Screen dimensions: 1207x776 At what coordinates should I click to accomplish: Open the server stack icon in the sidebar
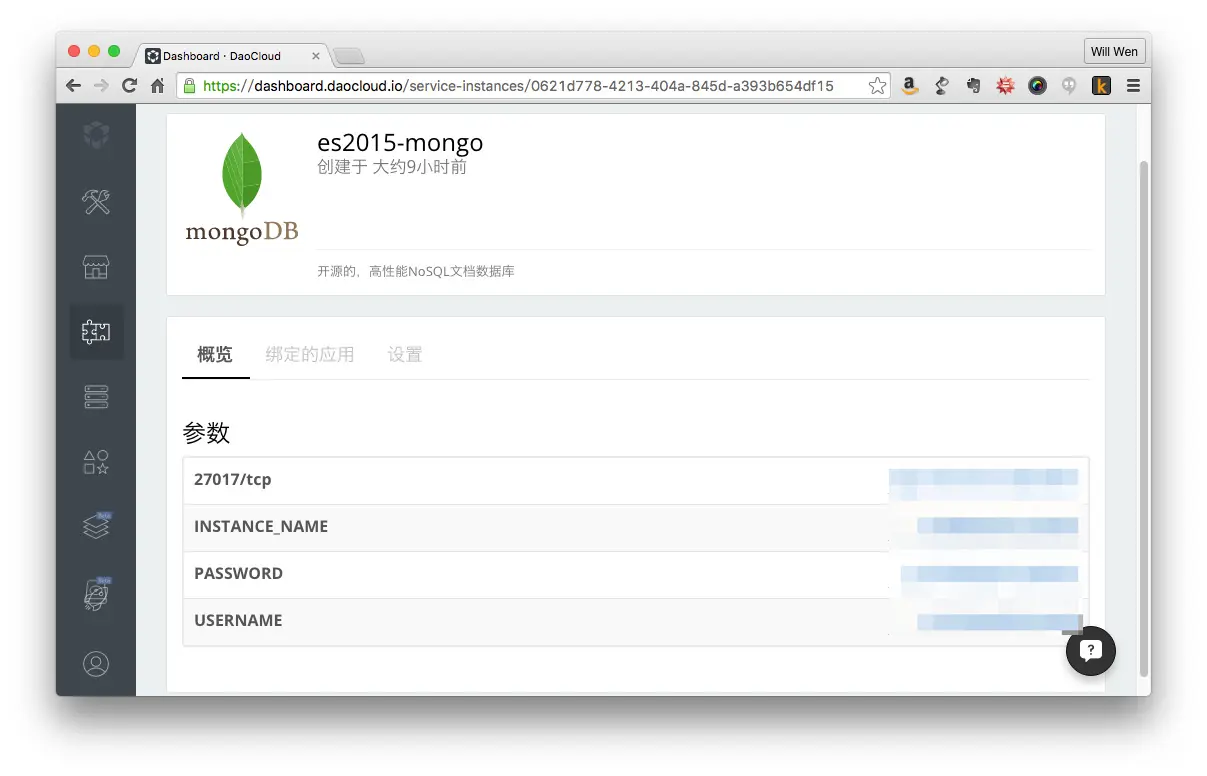click(x=96, y=398)
